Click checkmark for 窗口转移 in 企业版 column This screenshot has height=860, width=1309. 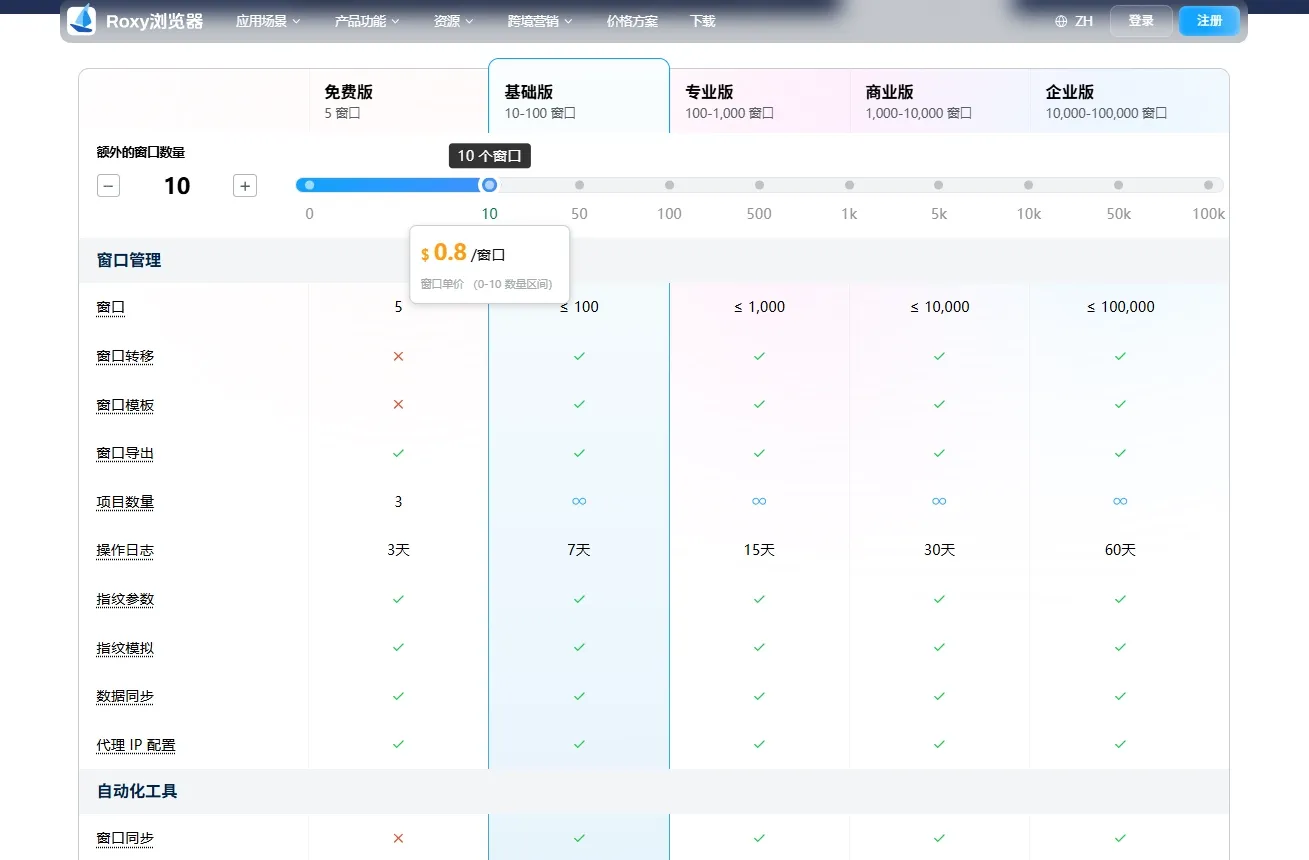point(1120,356)
